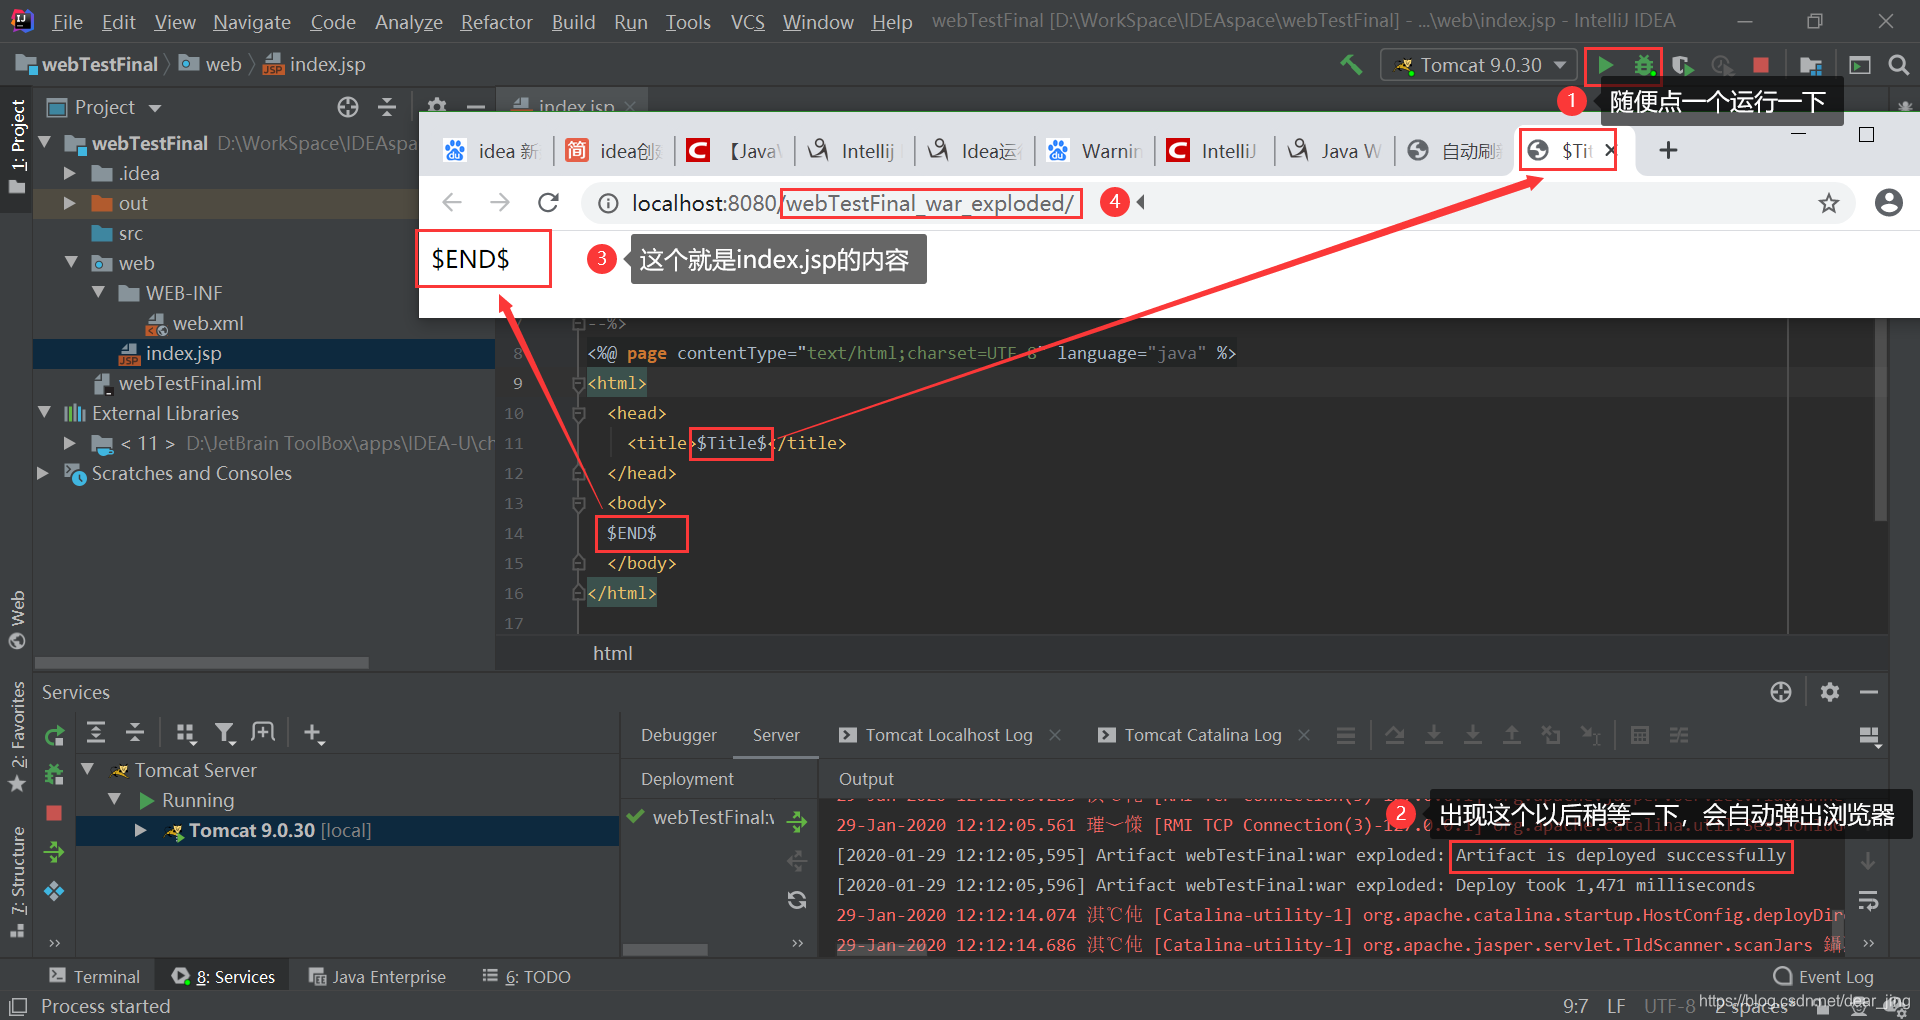This screenshot has height=1020, width=1920.
Task: Click Rerun icon in Services panel
Action: (x=55, y=736)
